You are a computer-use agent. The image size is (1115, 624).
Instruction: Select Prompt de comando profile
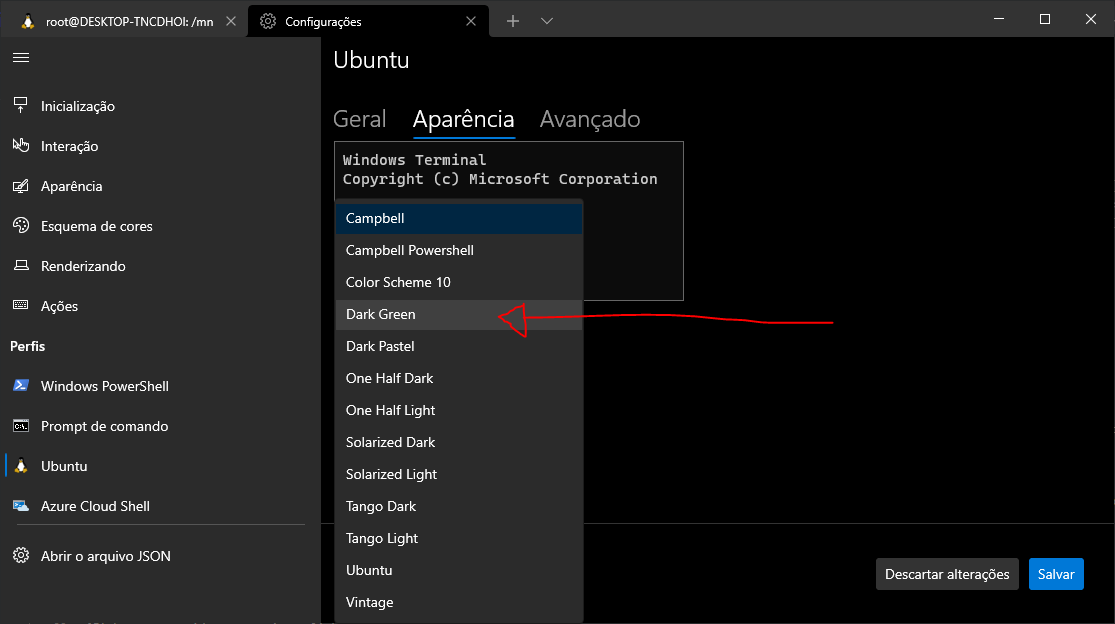(160, 426)
